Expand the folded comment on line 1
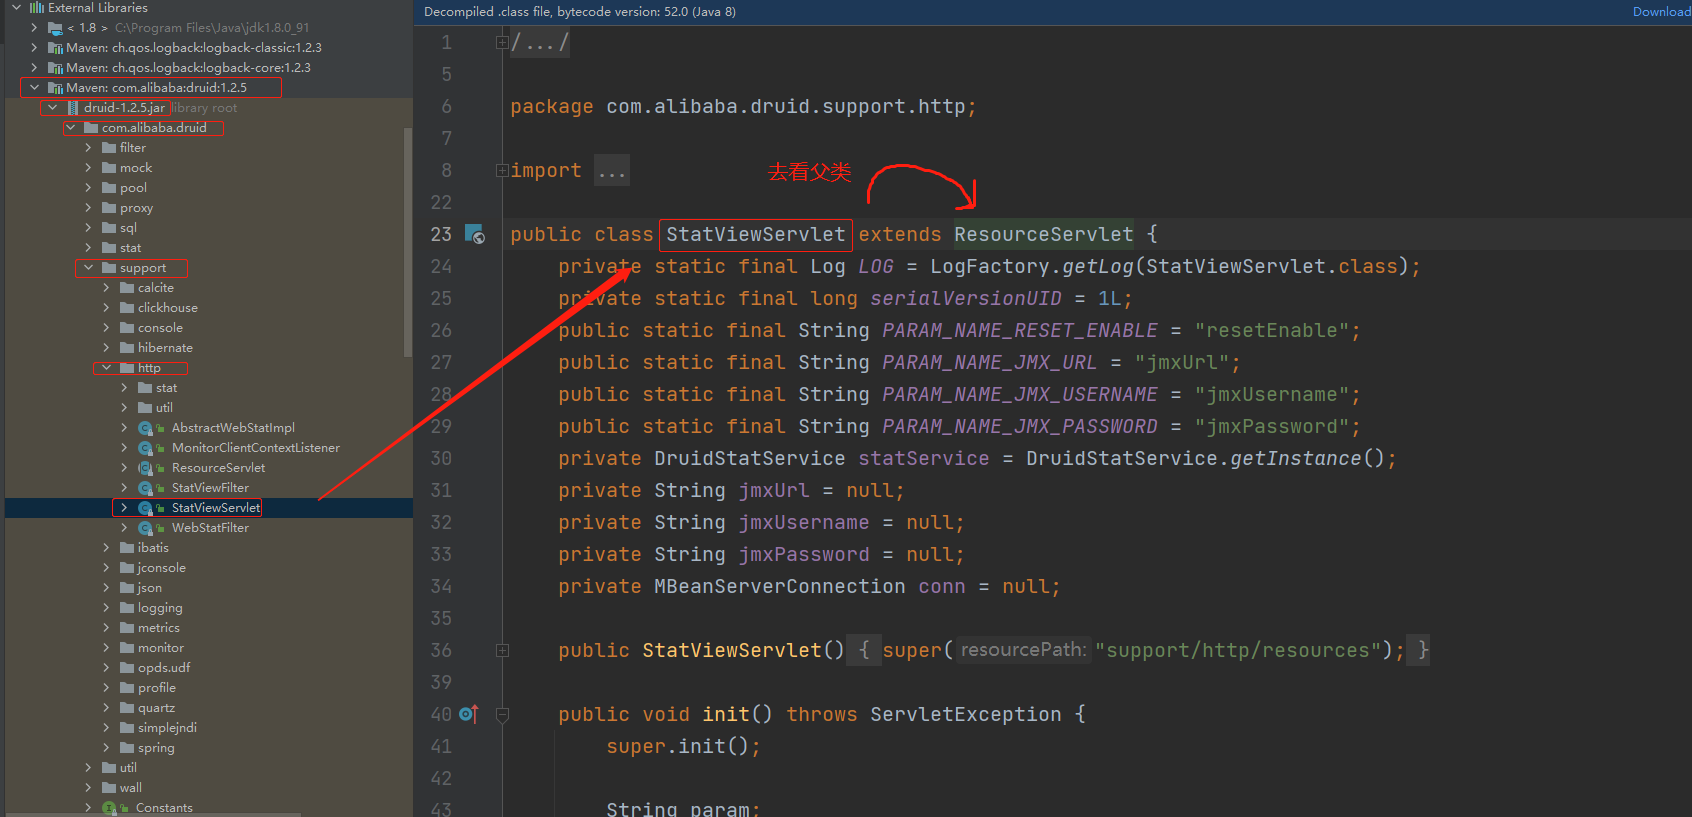This screenshot has width=1692, height=817. (502, 42)
